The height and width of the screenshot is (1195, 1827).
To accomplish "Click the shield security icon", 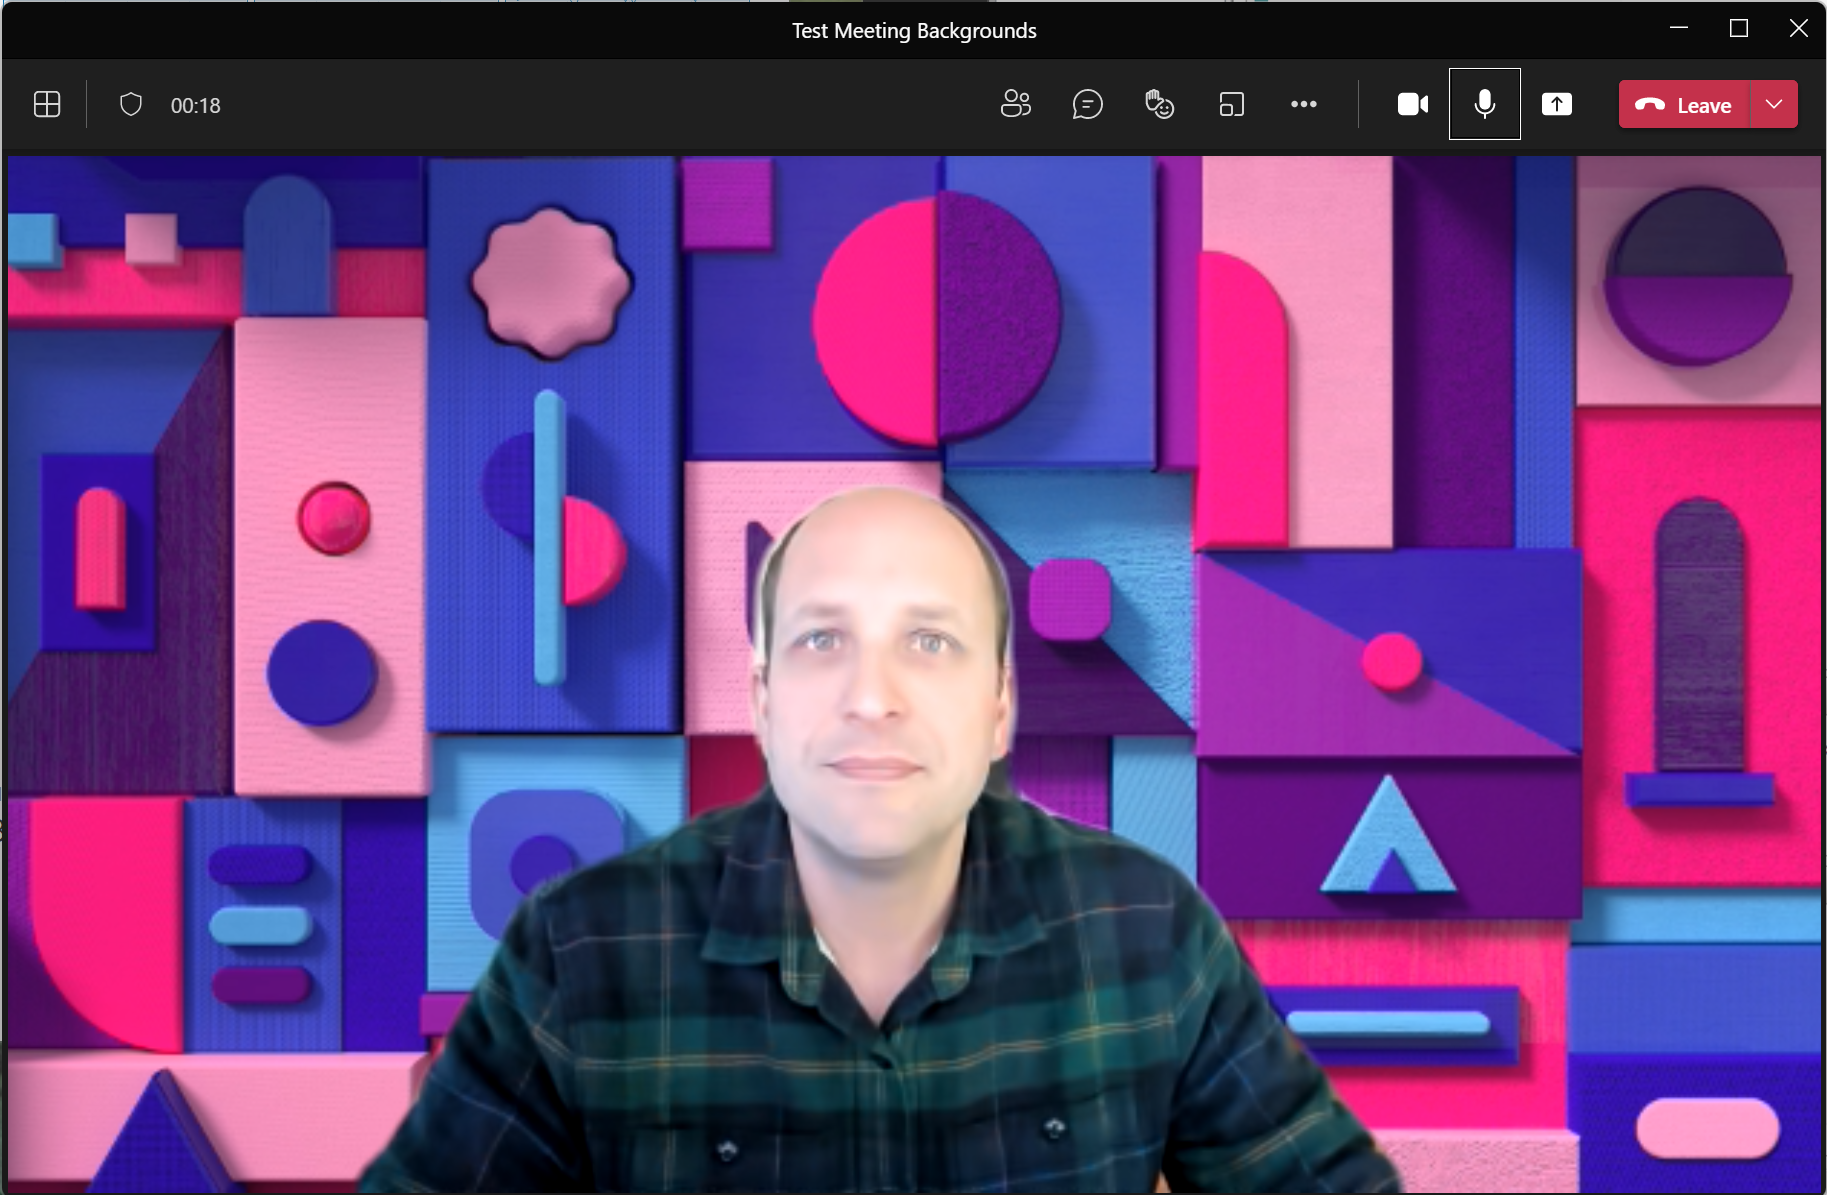I will tap(131, 105).
